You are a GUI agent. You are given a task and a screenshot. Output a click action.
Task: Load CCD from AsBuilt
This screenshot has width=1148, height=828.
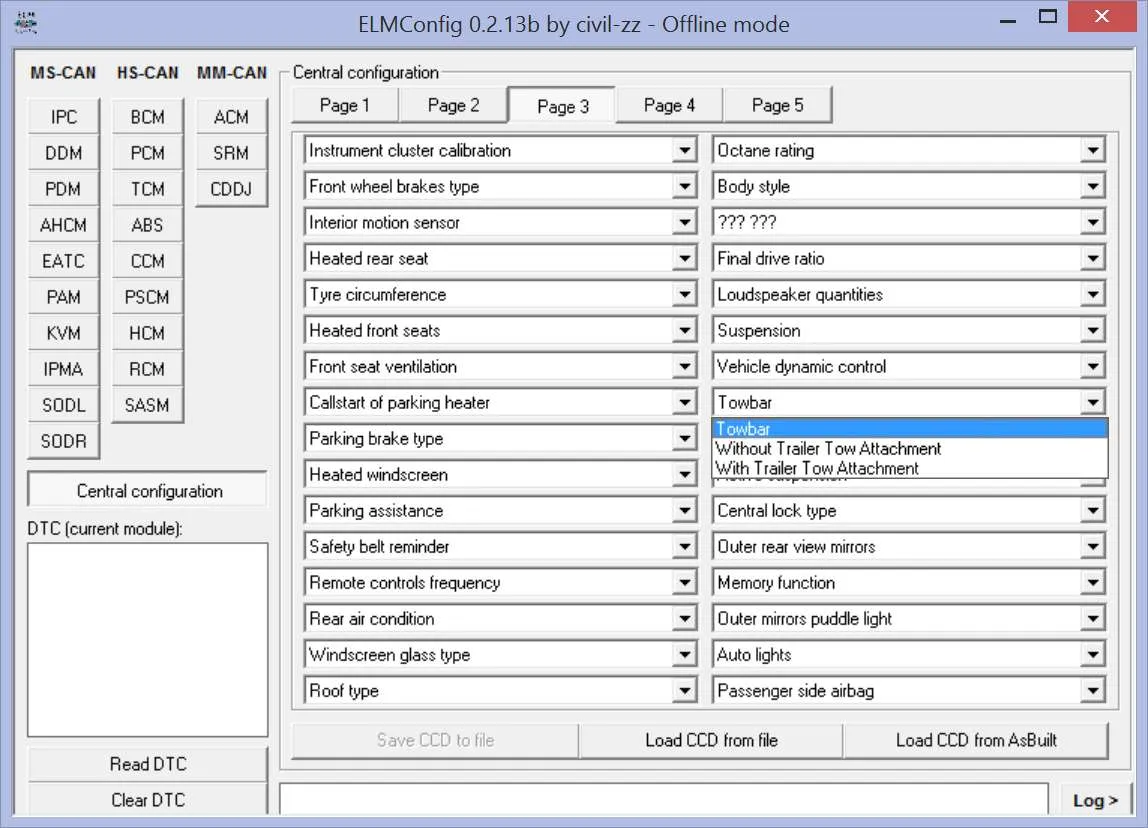pos(975,741)
